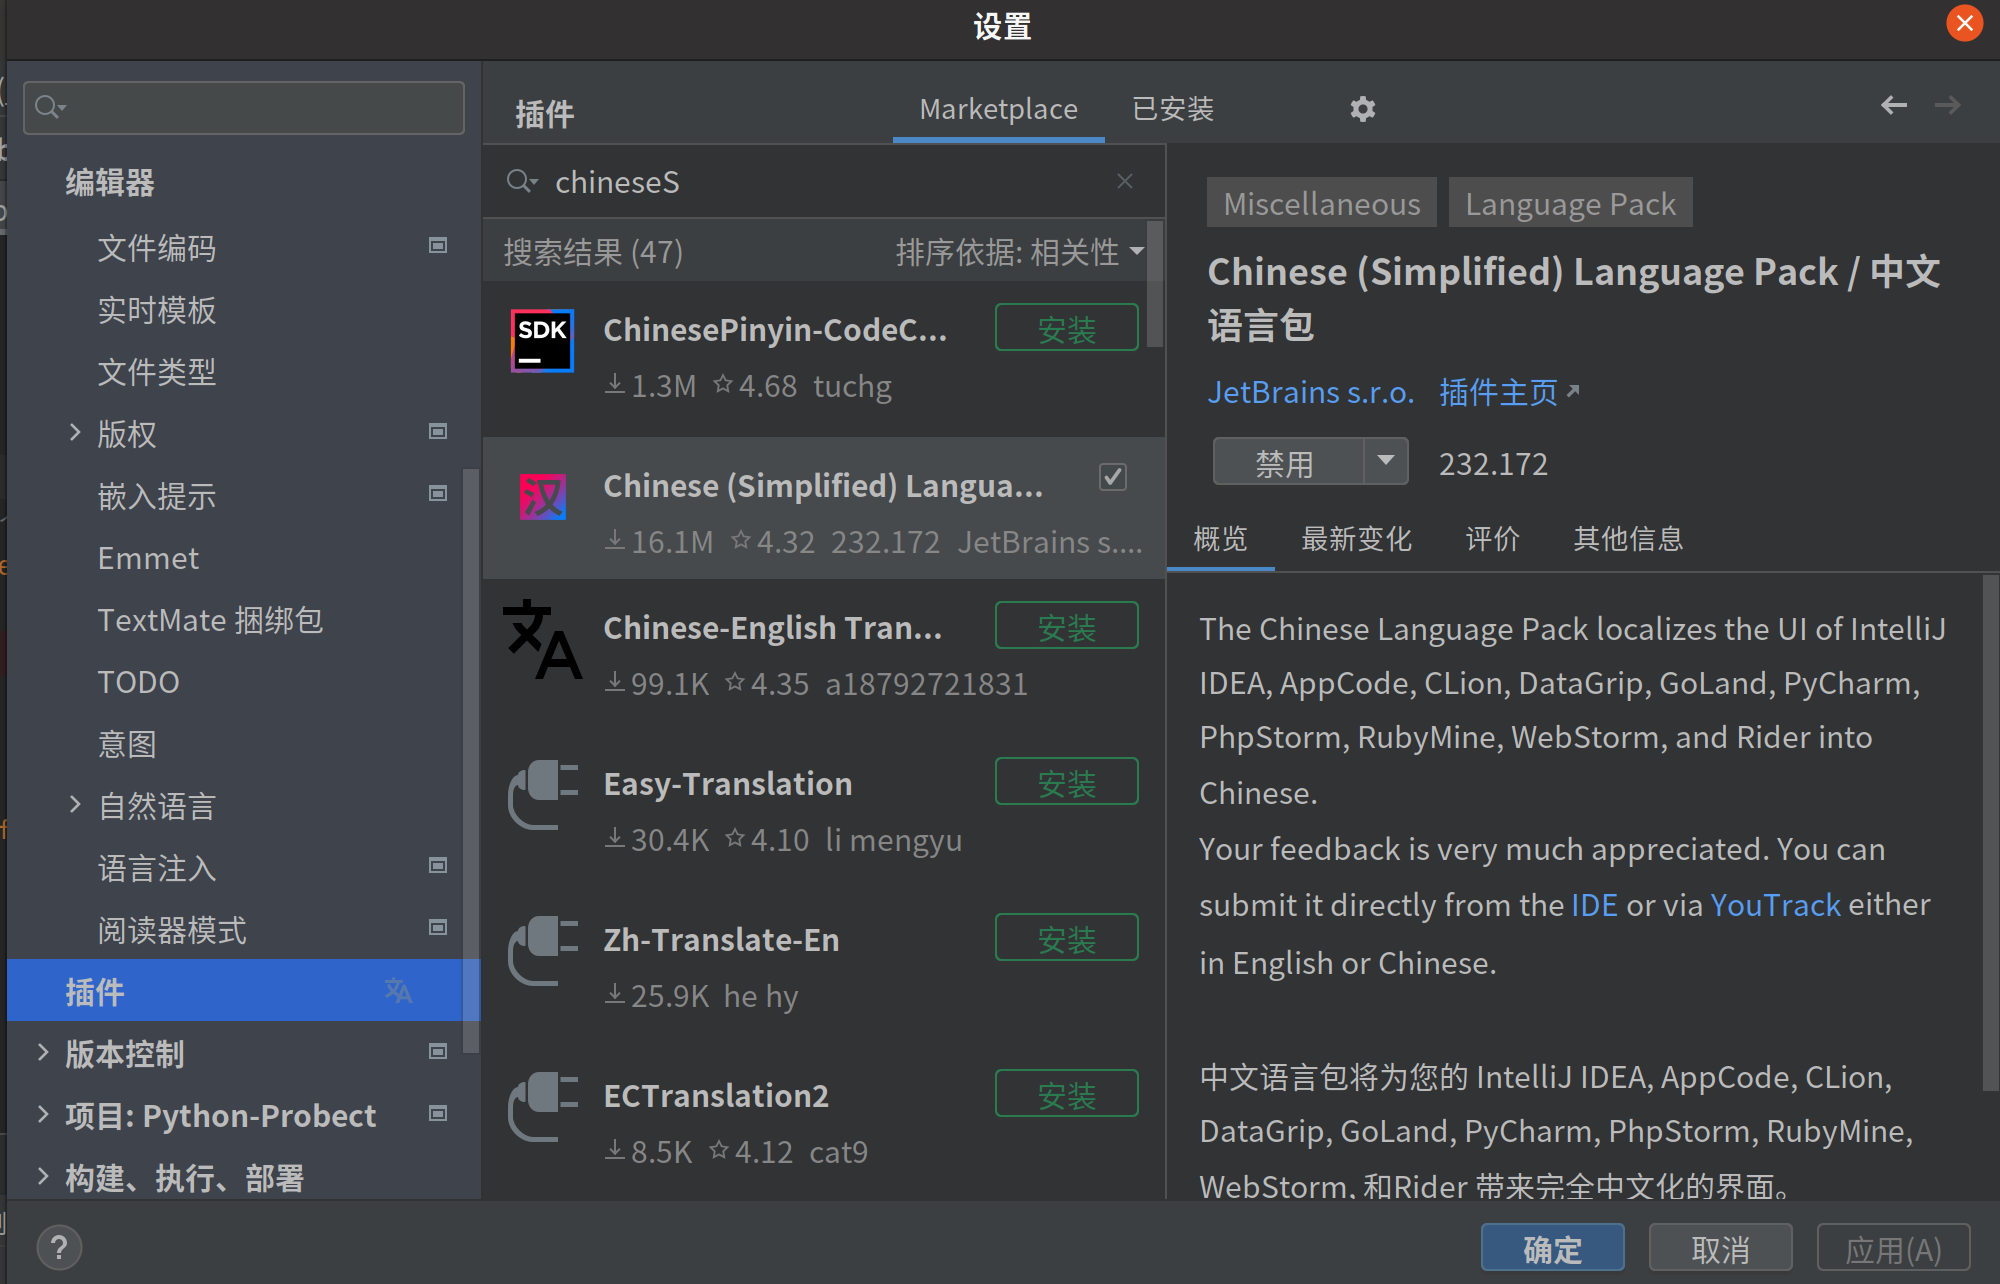The image size is (2000, 1284).
Task: Click the YouTrack hyperlink in description
Action: coord(1774,904)
